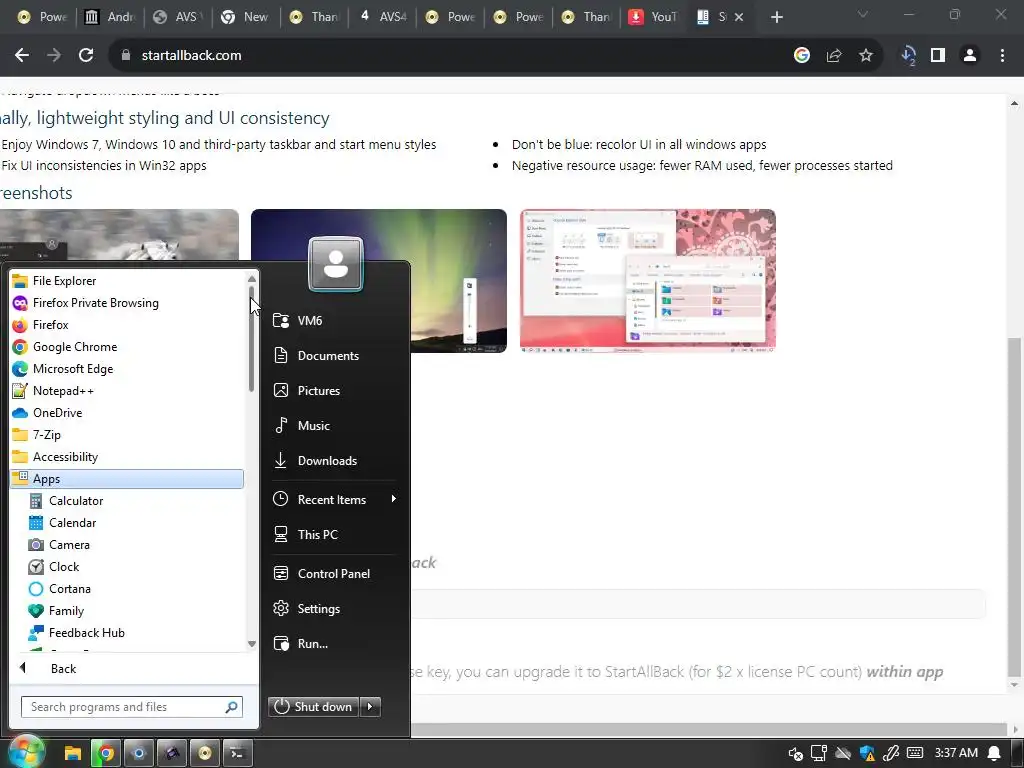Open Music from start menu
This screenshot has width=1024, height=768.
pos(333,426)
